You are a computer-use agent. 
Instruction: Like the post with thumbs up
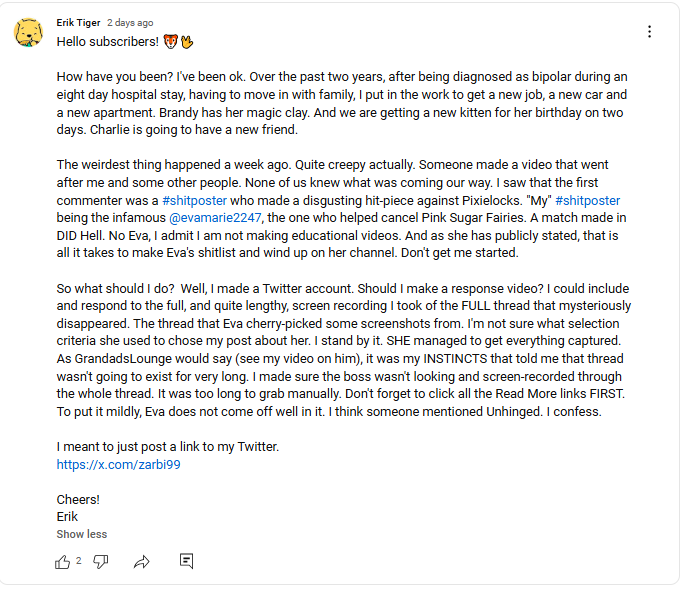(x=63, y=562)
